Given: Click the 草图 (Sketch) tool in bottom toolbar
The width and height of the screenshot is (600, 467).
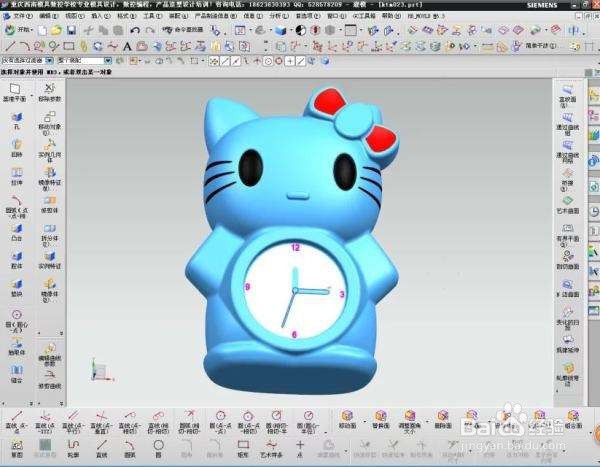Looking at the screenshot, I should pyautogui.click(x=16, y=449).
